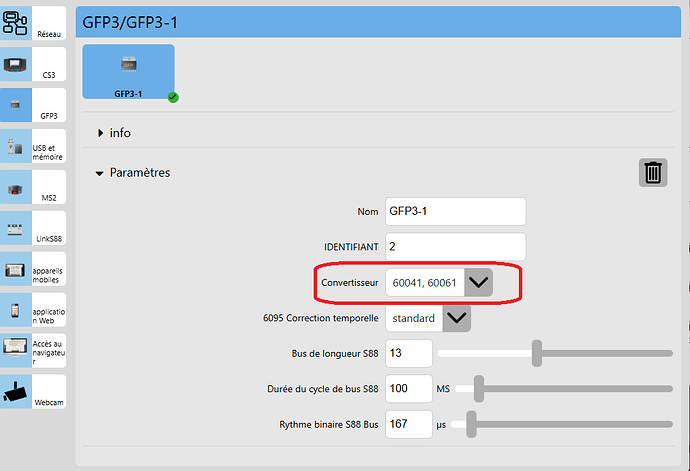This screenshot has height=471, width=690.
Task: Open 6095 Correction temporelle dropdown
Action: point(456,318)
